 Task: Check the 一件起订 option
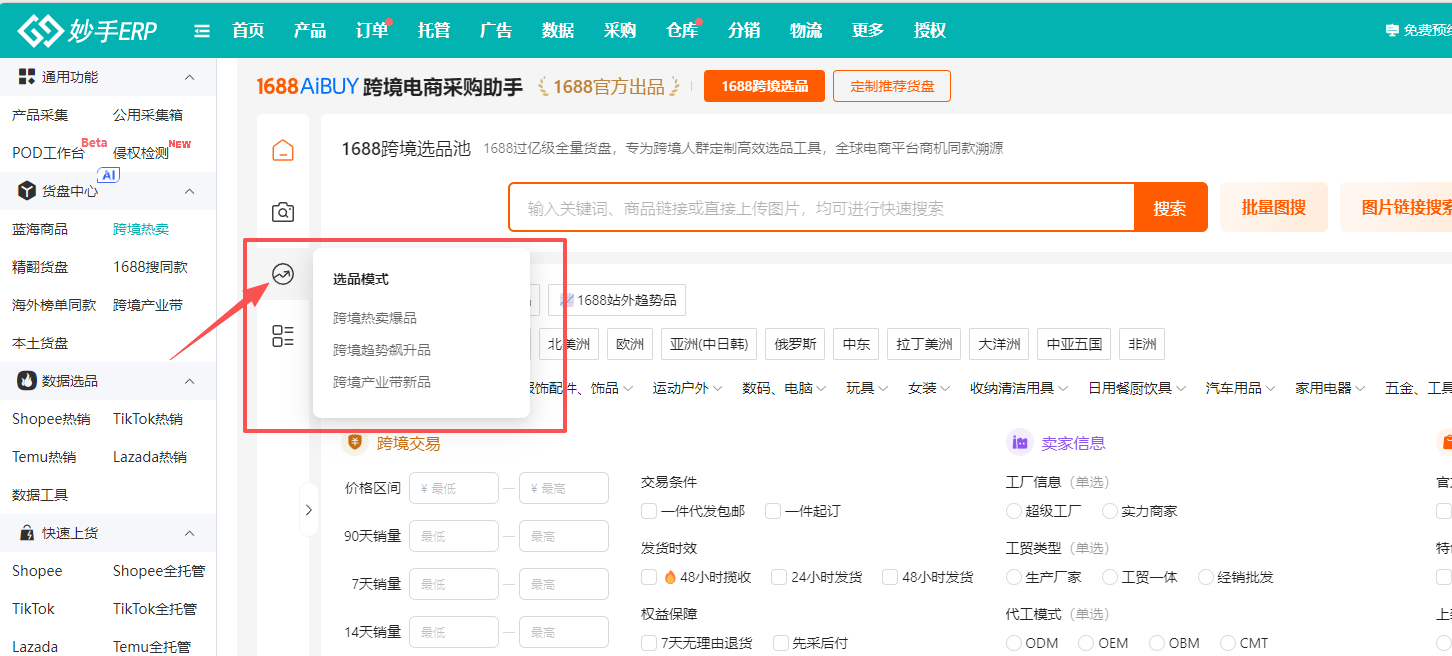(773, 511)
